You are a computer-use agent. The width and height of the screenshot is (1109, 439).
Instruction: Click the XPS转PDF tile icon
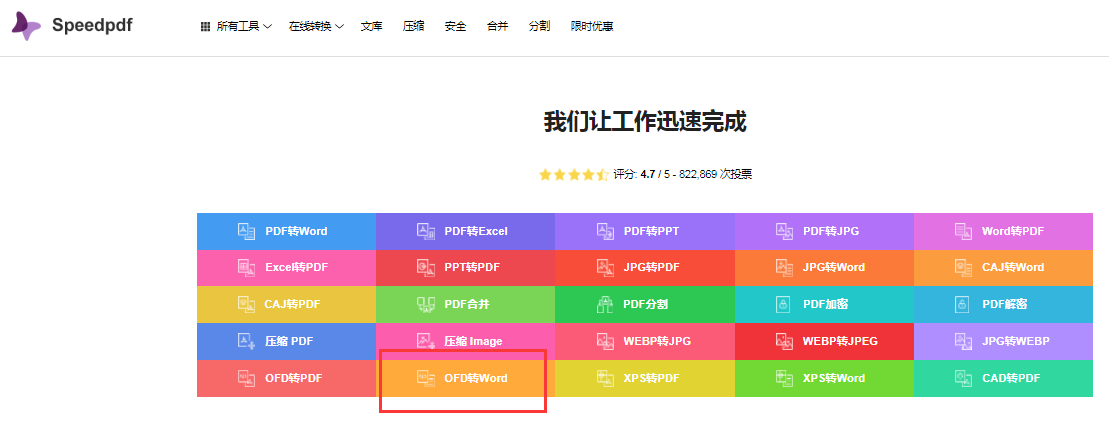point(605,378)
